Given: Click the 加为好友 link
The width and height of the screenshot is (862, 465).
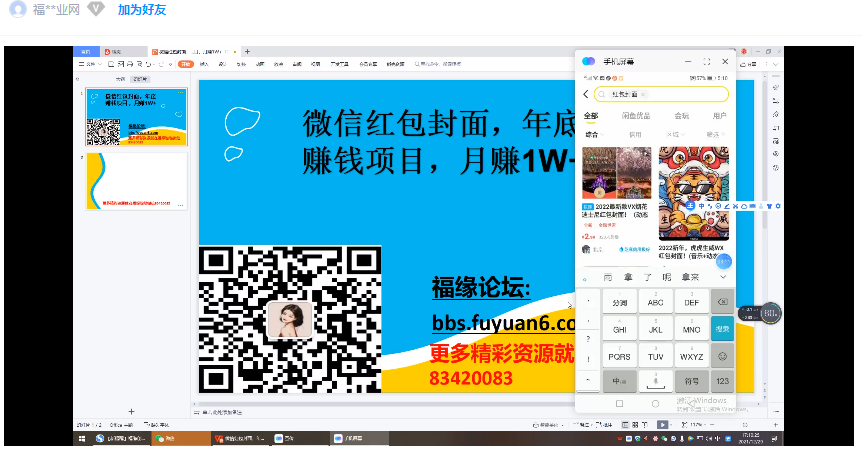Looking at the screenshot, I should pos(142,10).
